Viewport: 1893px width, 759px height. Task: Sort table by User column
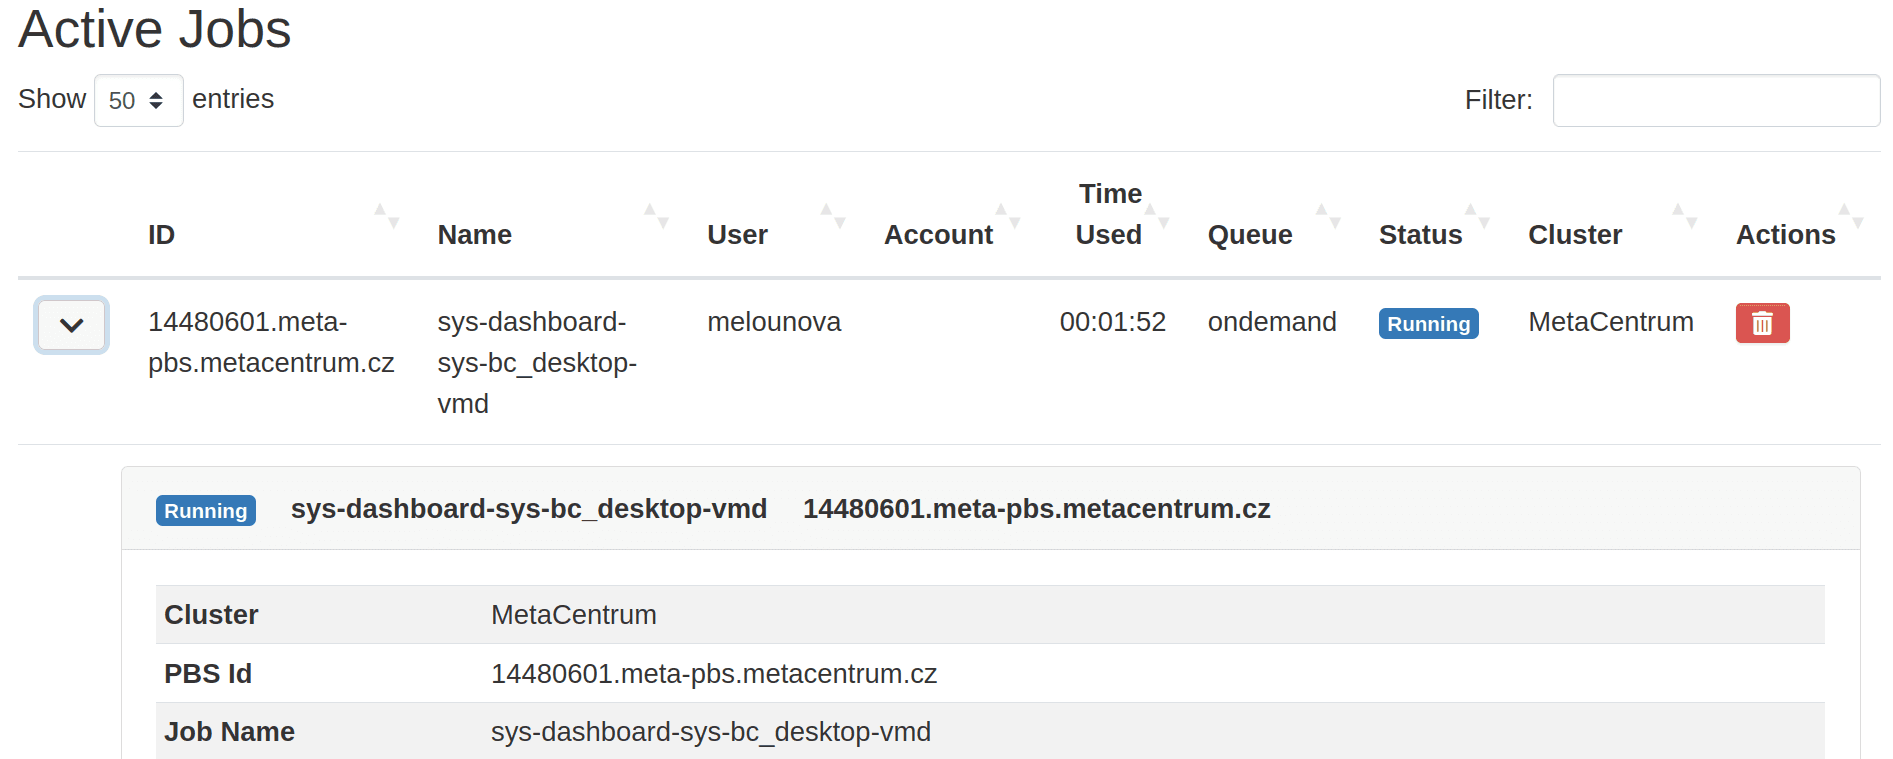(x=737, y=235)
